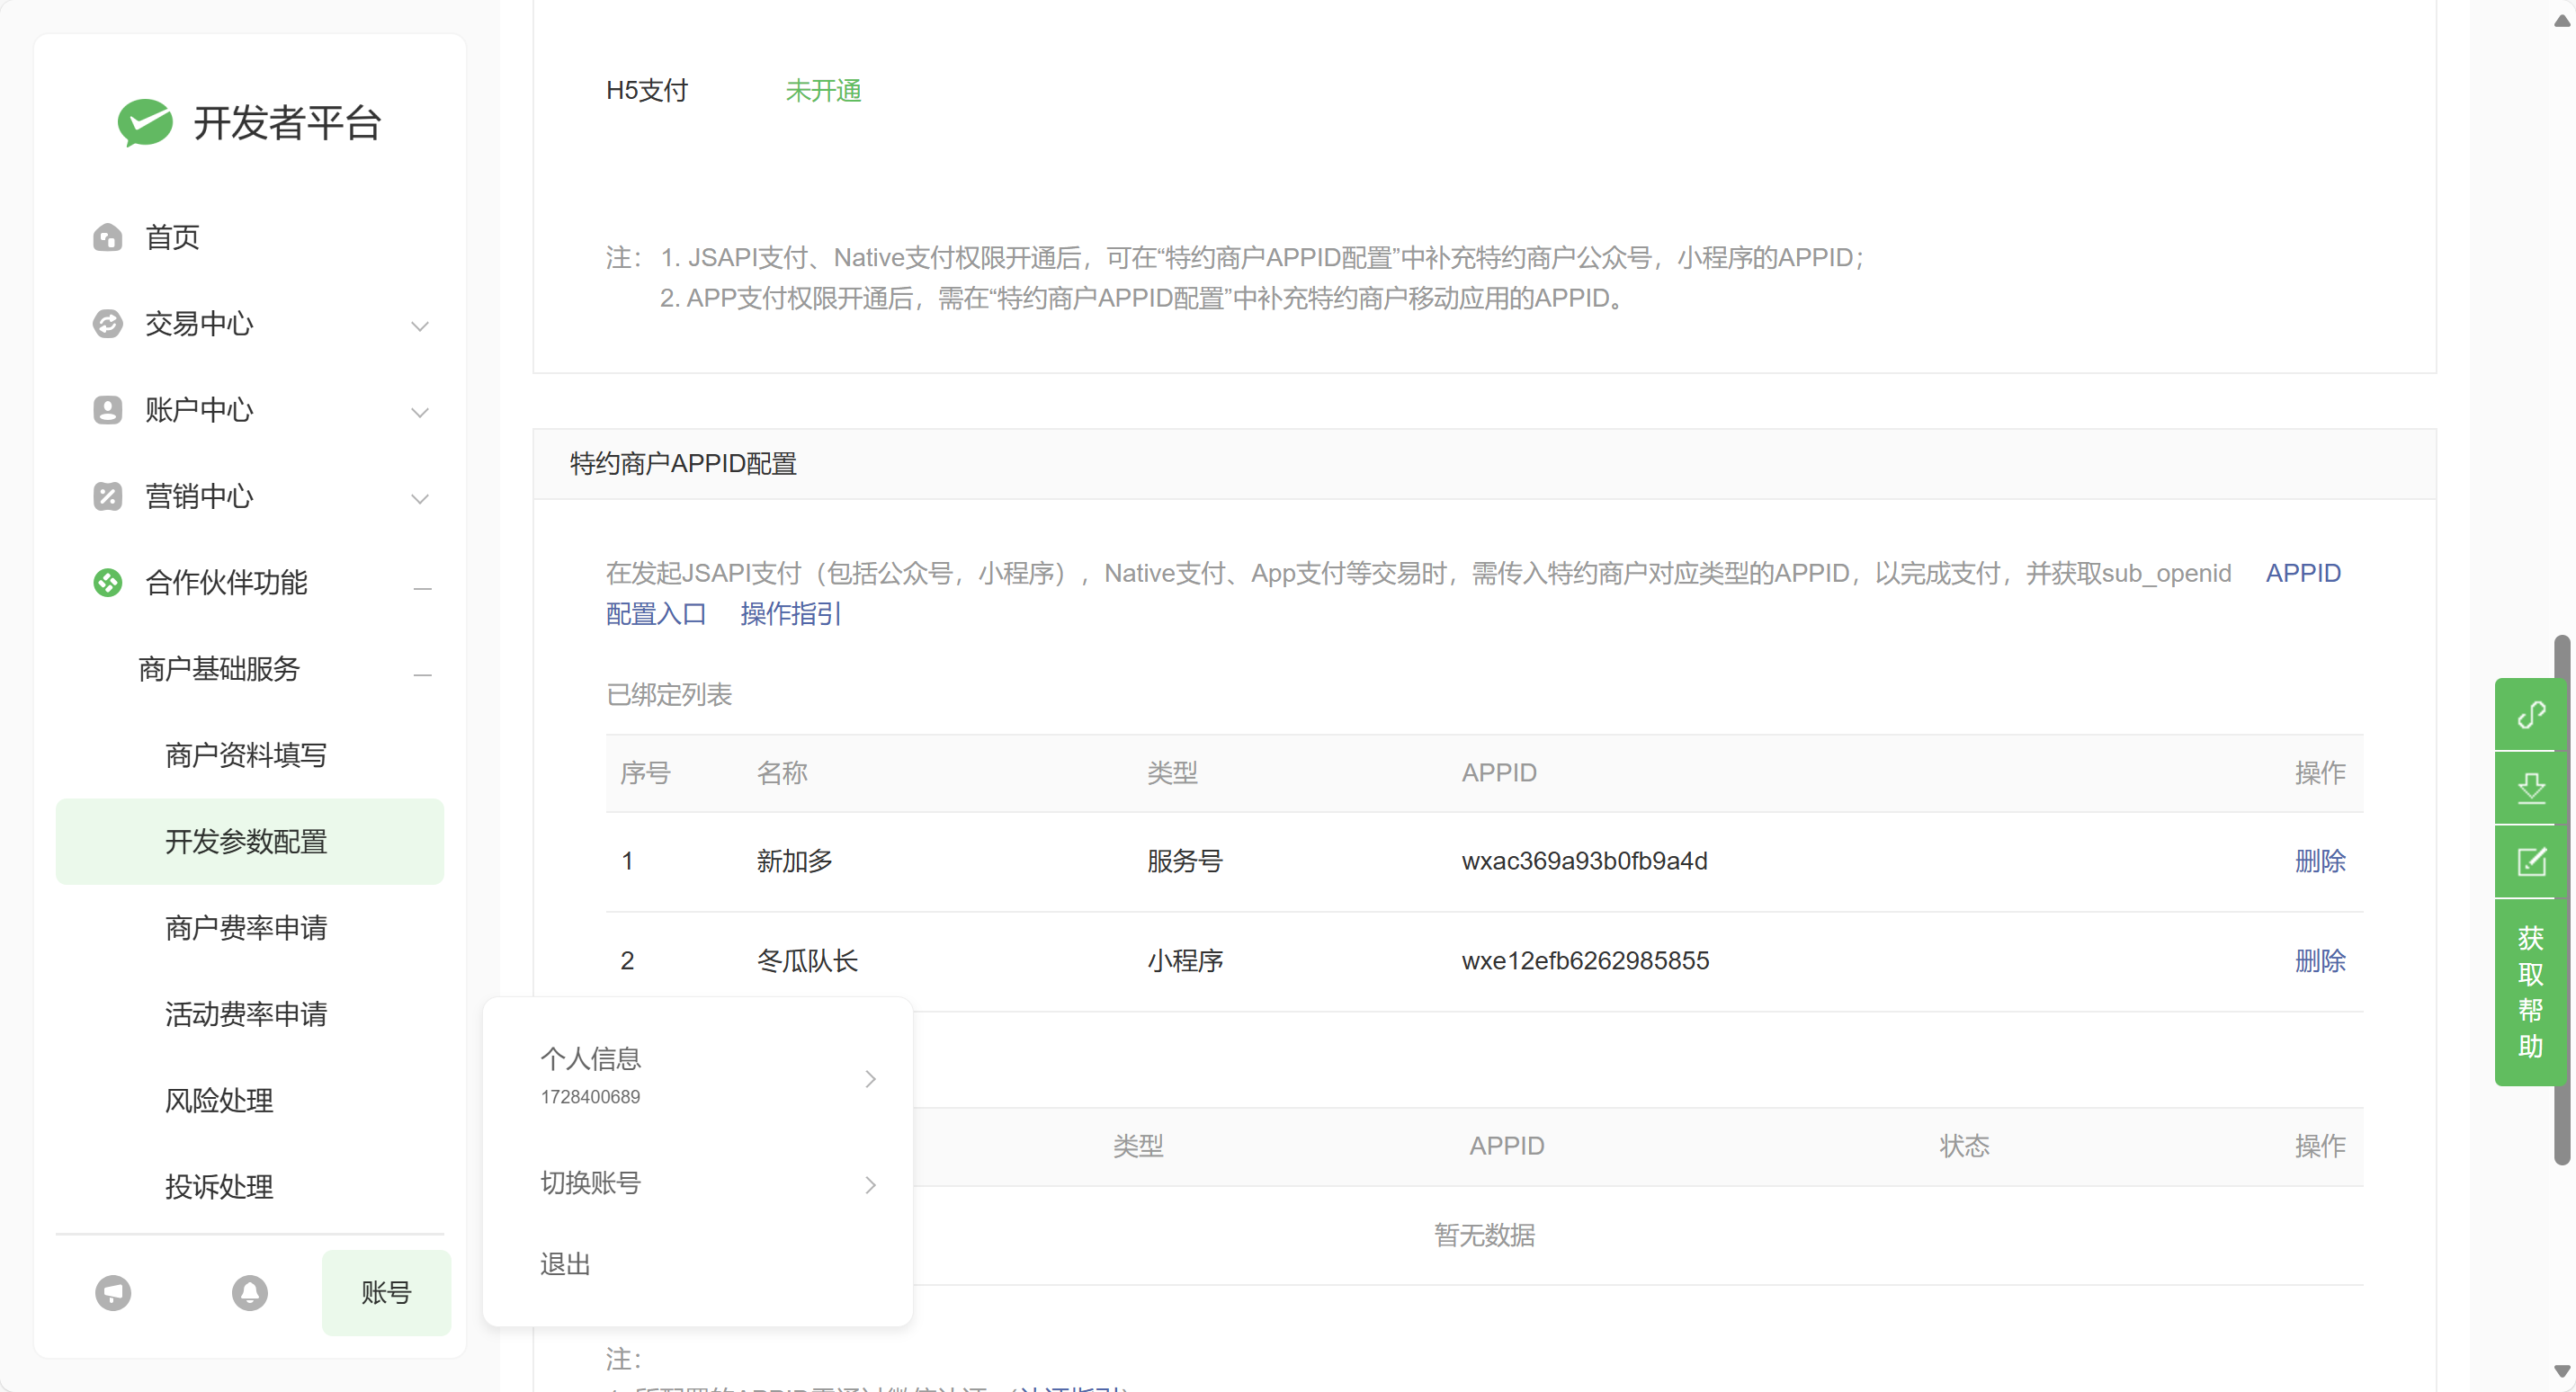This screenshot has width=2576, height=1392.
Task: Select 退出 in the account popup
Action: tap(565, 1264)
